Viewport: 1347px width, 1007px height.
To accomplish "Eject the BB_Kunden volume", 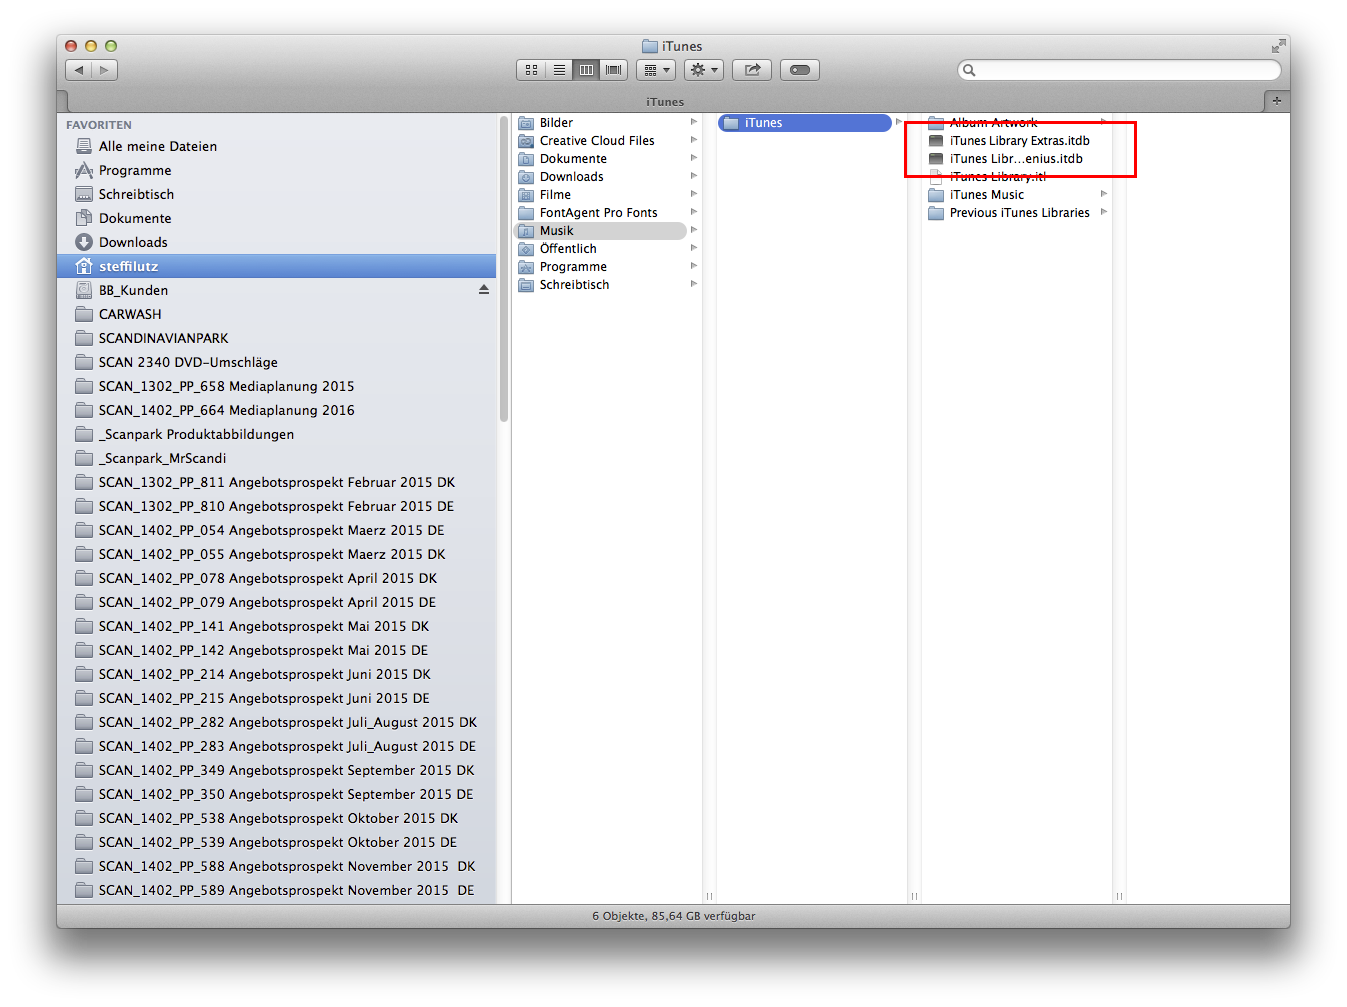I will click(x=484, y=290).
